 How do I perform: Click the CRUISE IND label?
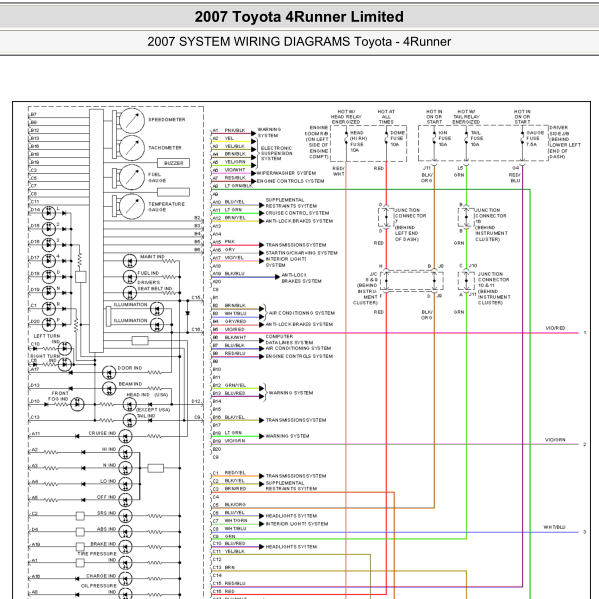(x=102, y=433)
